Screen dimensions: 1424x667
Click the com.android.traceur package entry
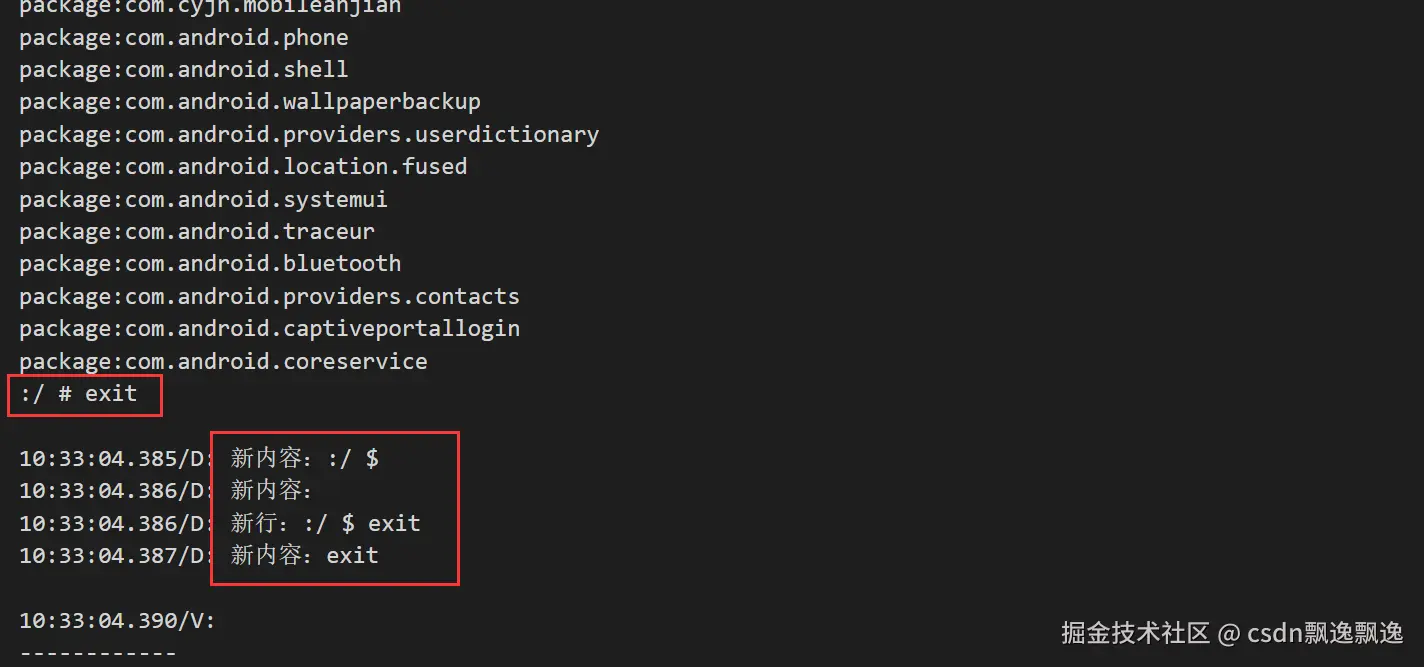[197, 231]
